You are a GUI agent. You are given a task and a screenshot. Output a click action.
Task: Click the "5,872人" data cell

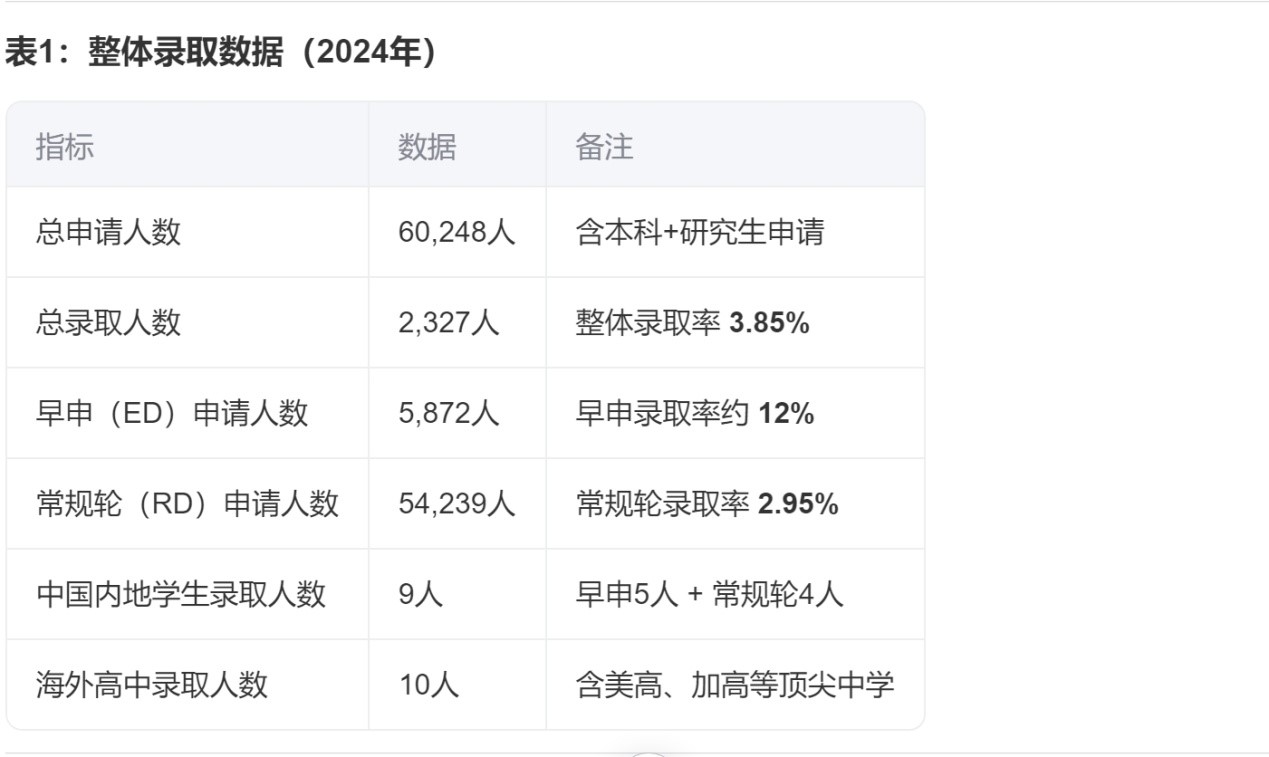[448, 413]
